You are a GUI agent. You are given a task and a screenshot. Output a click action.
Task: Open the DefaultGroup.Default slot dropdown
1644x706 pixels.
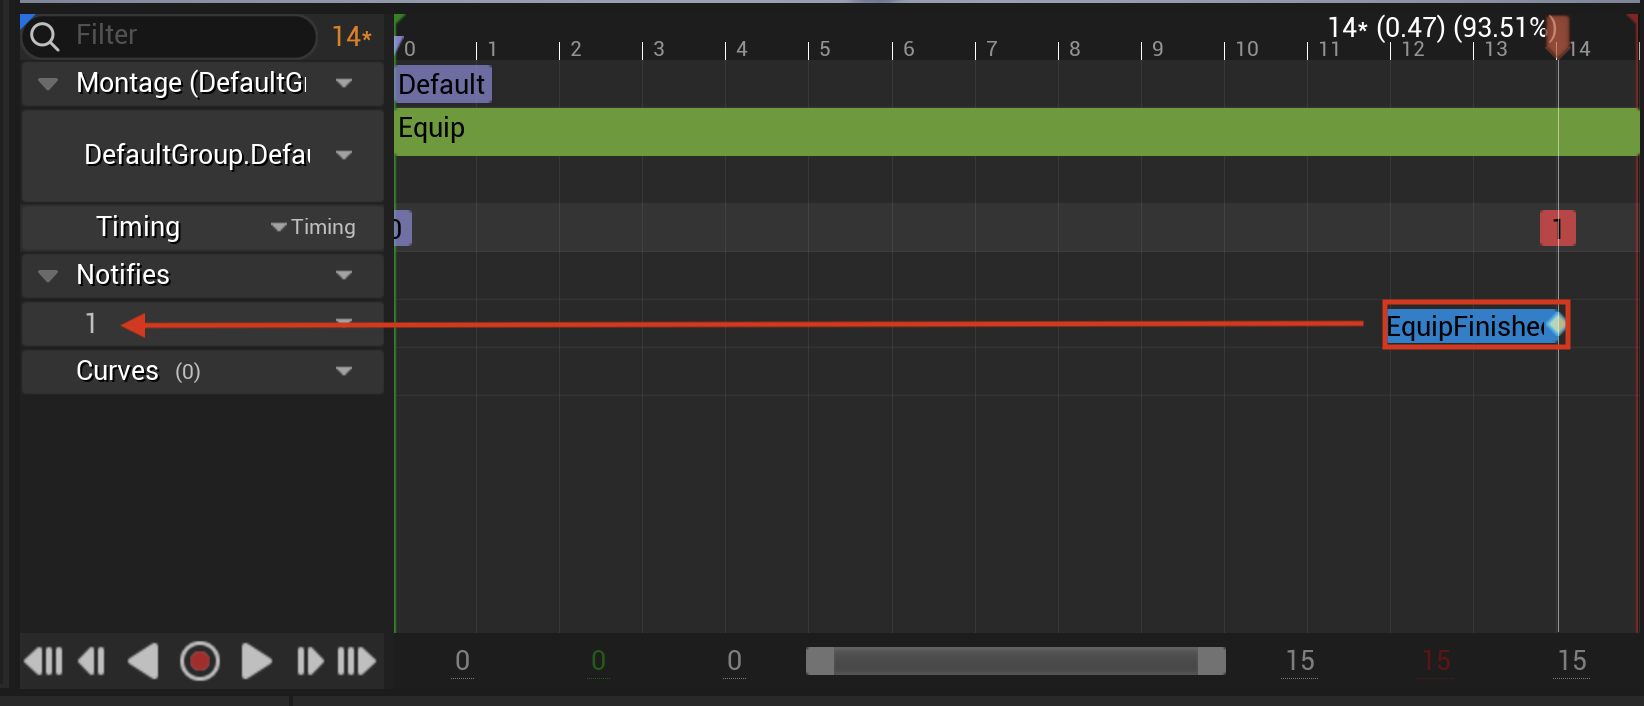point(344,155)
